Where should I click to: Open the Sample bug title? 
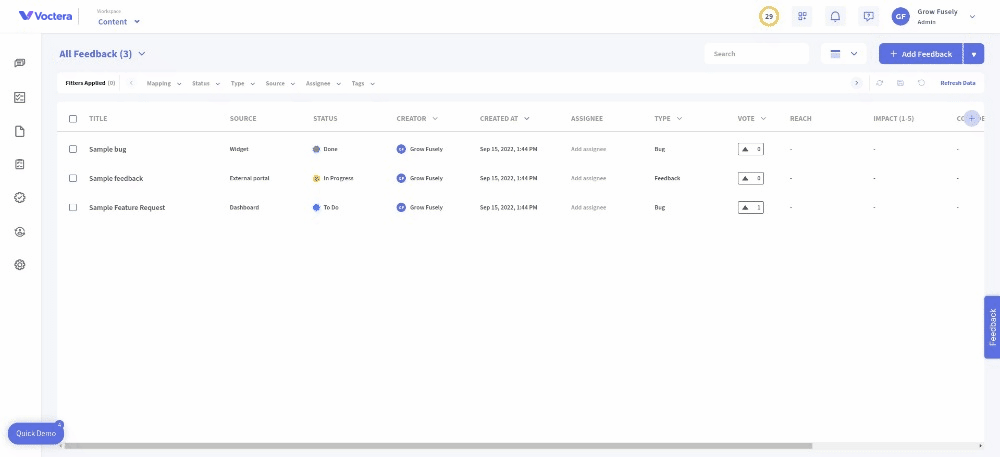click(x=108, y=149)
